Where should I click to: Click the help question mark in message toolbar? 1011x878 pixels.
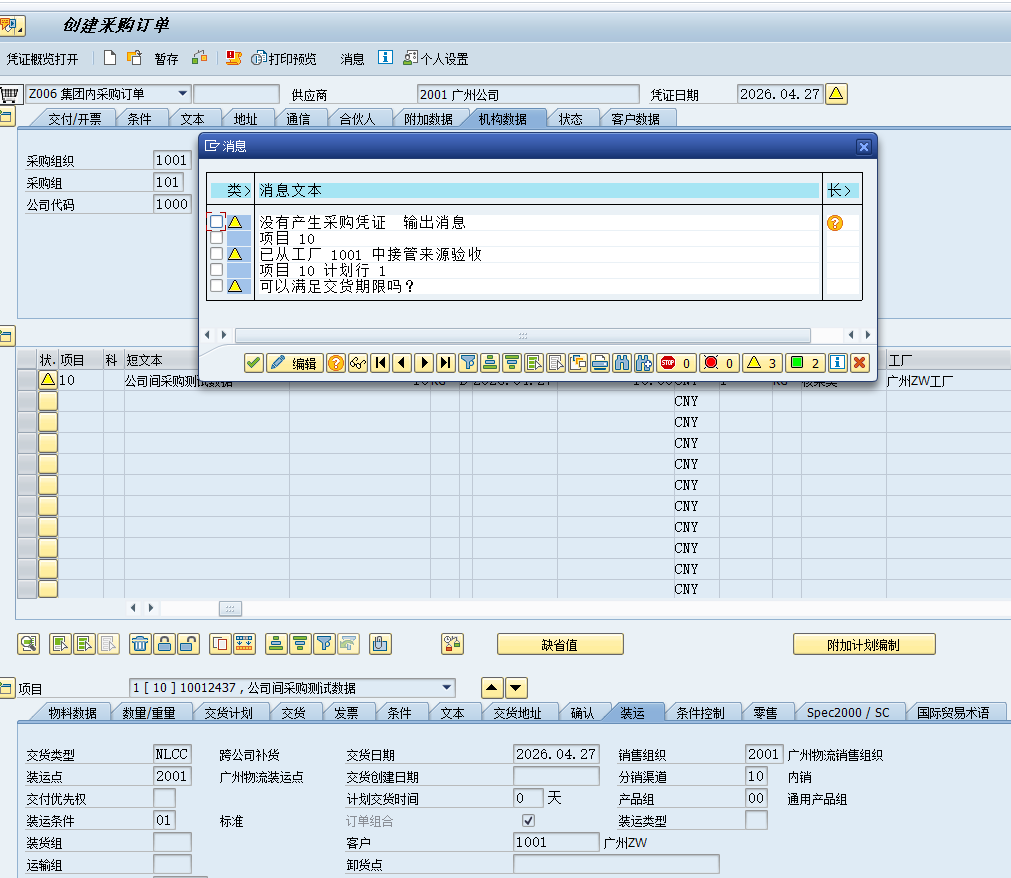336,363
